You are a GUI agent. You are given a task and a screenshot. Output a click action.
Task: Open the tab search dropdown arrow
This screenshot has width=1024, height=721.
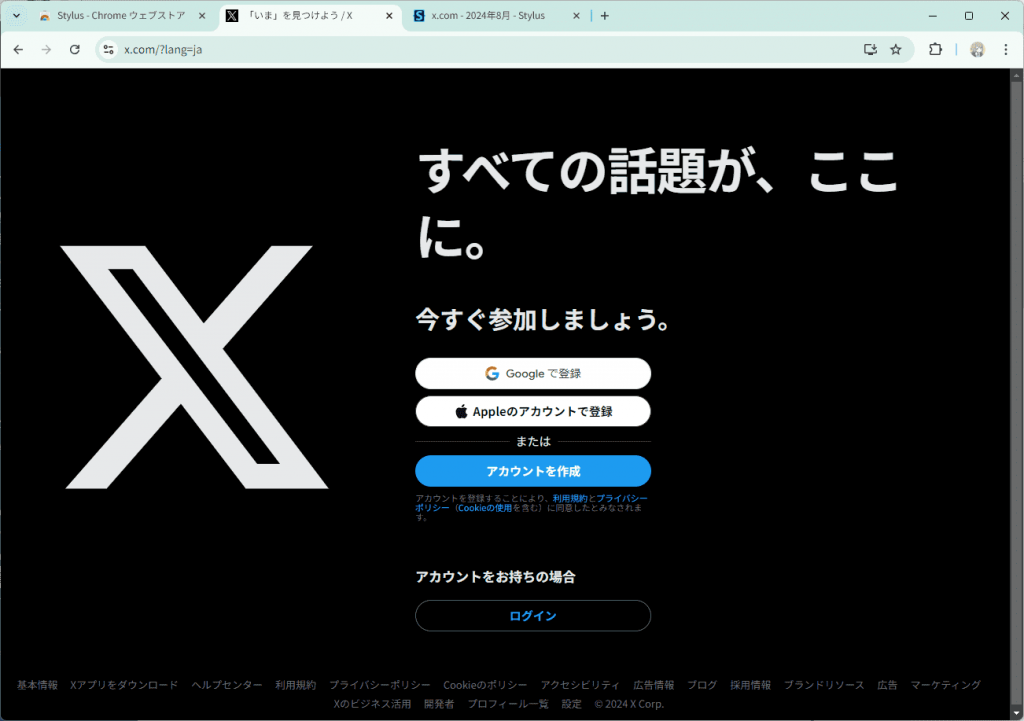(16, 16)
